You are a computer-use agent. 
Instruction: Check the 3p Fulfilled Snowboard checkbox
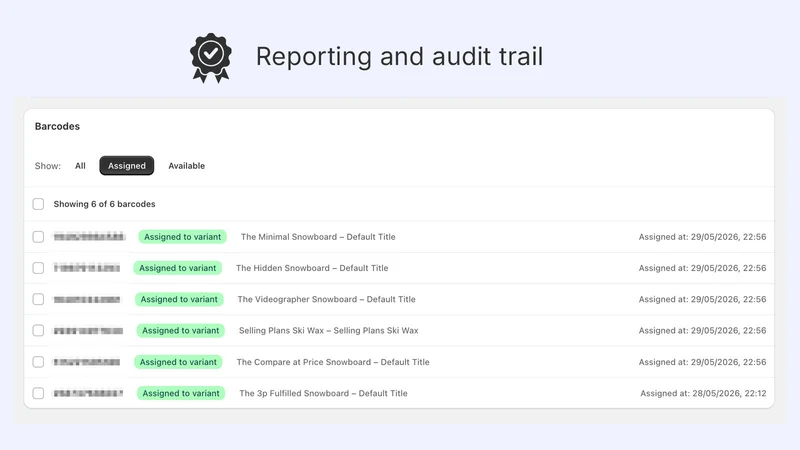pos(38,393)
